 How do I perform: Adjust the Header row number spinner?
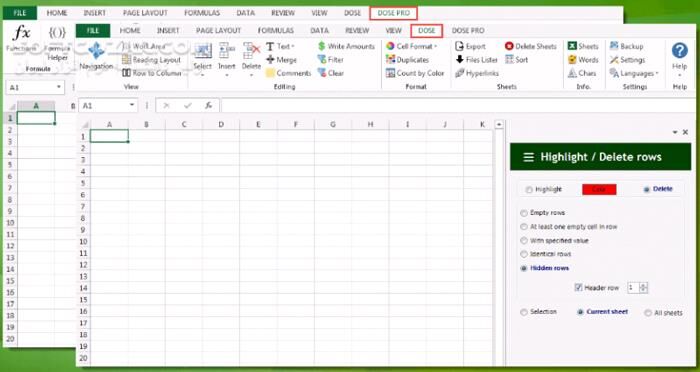click(643, 288)
